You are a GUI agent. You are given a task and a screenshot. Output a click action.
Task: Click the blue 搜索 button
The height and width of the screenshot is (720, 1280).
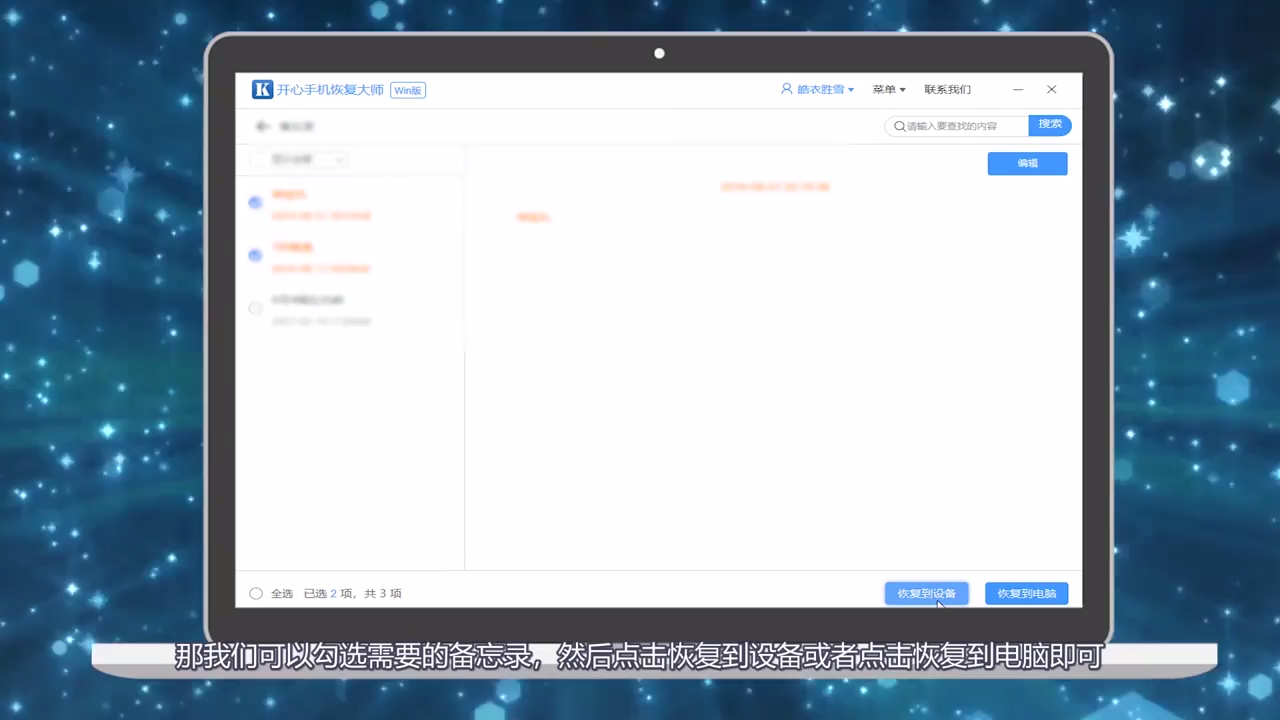click(1049, 124)
